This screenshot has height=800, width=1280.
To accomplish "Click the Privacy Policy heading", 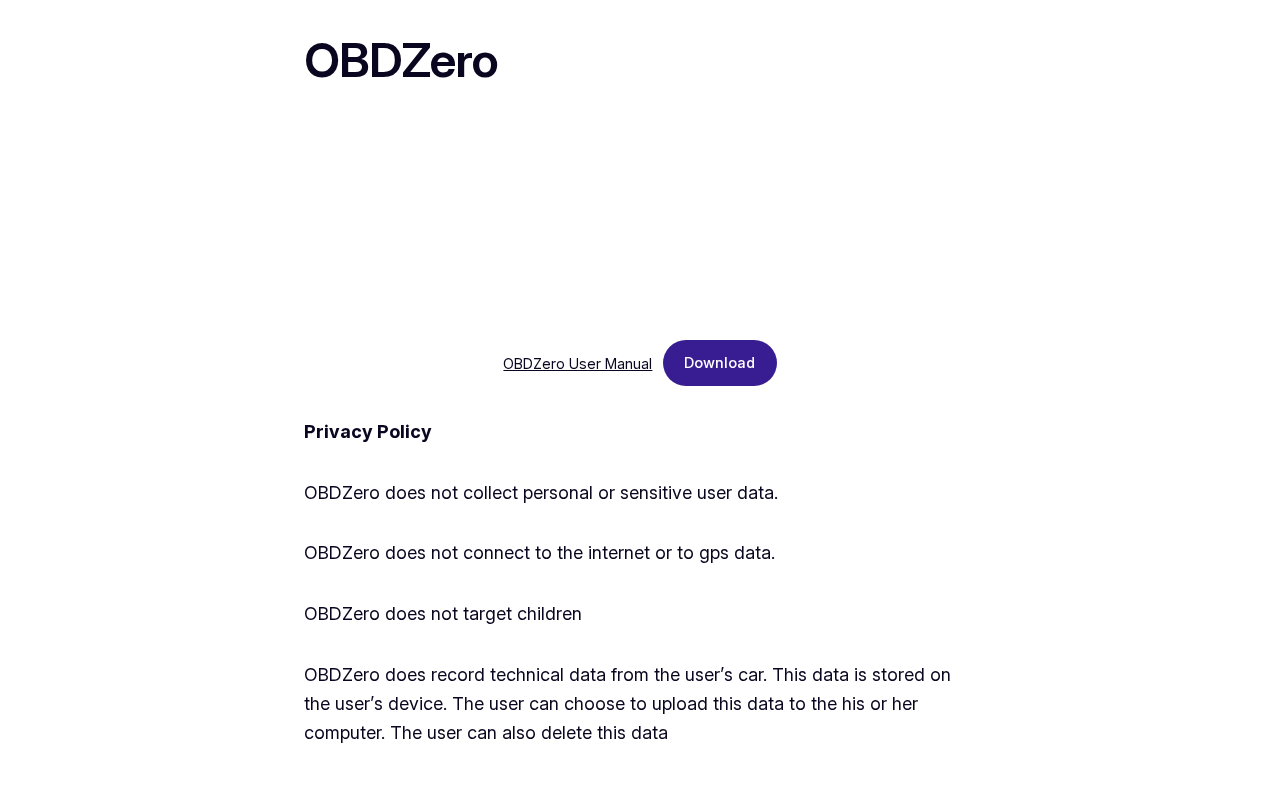I will pos(367,432).
